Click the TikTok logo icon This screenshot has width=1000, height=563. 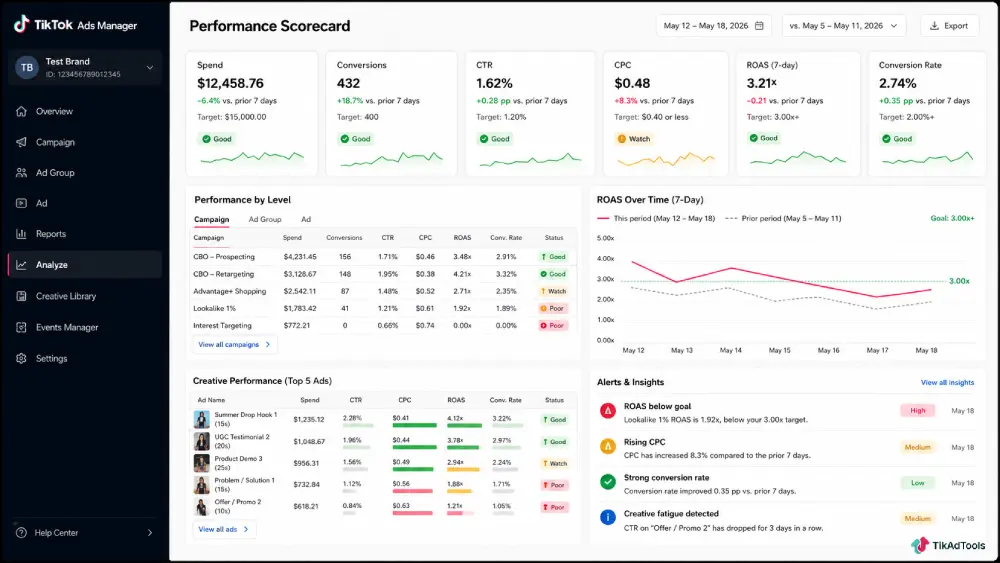coord(22,24)
